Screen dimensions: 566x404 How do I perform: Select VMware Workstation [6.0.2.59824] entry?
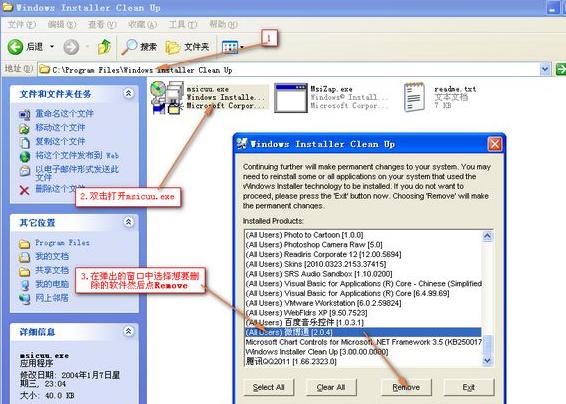tap(363, 303)
